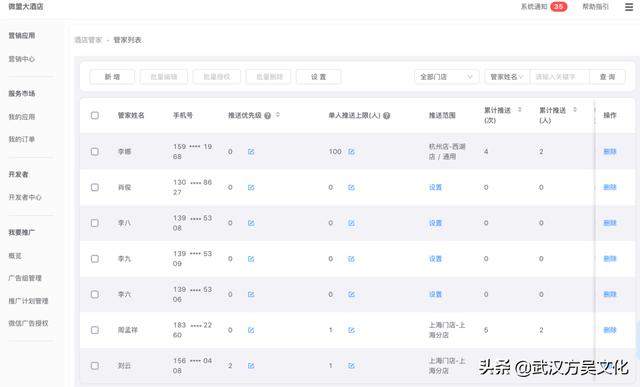Sort by 推送优先级 column arrows

pos(278,115)
